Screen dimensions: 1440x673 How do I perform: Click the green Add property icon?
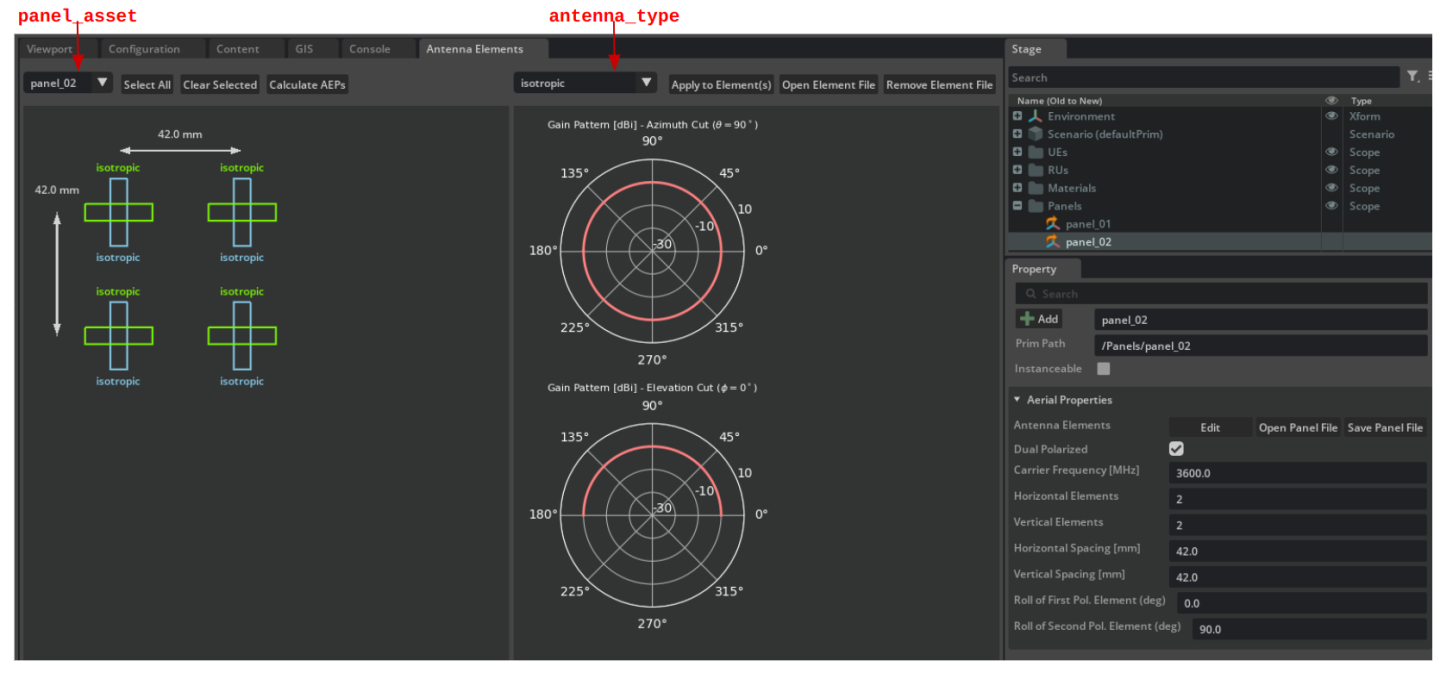[1027, 319]
